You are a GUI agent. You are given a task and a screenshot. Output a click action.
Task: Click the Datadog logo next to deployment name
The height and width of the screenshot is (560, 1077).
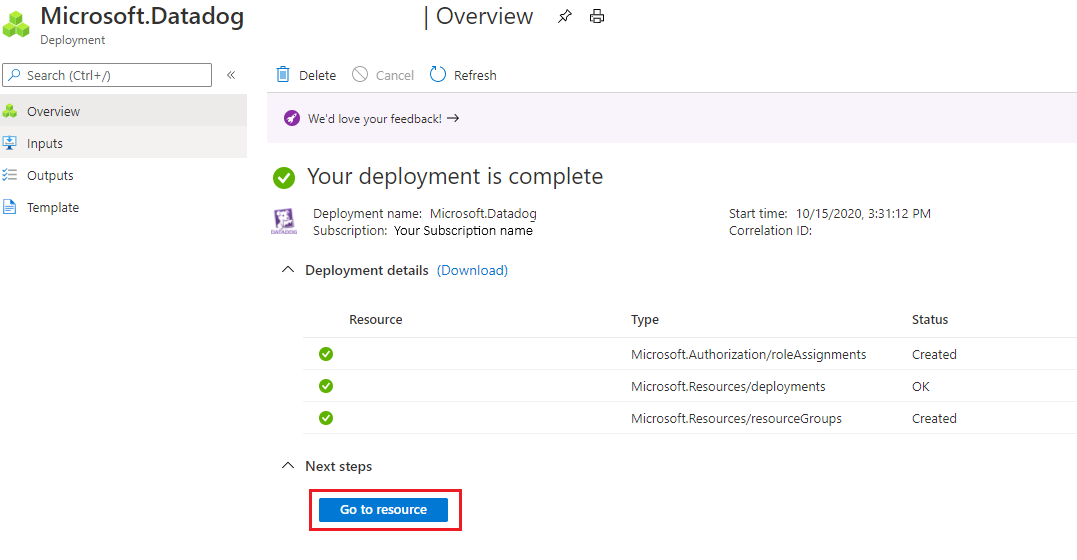(x=284, y=221)
